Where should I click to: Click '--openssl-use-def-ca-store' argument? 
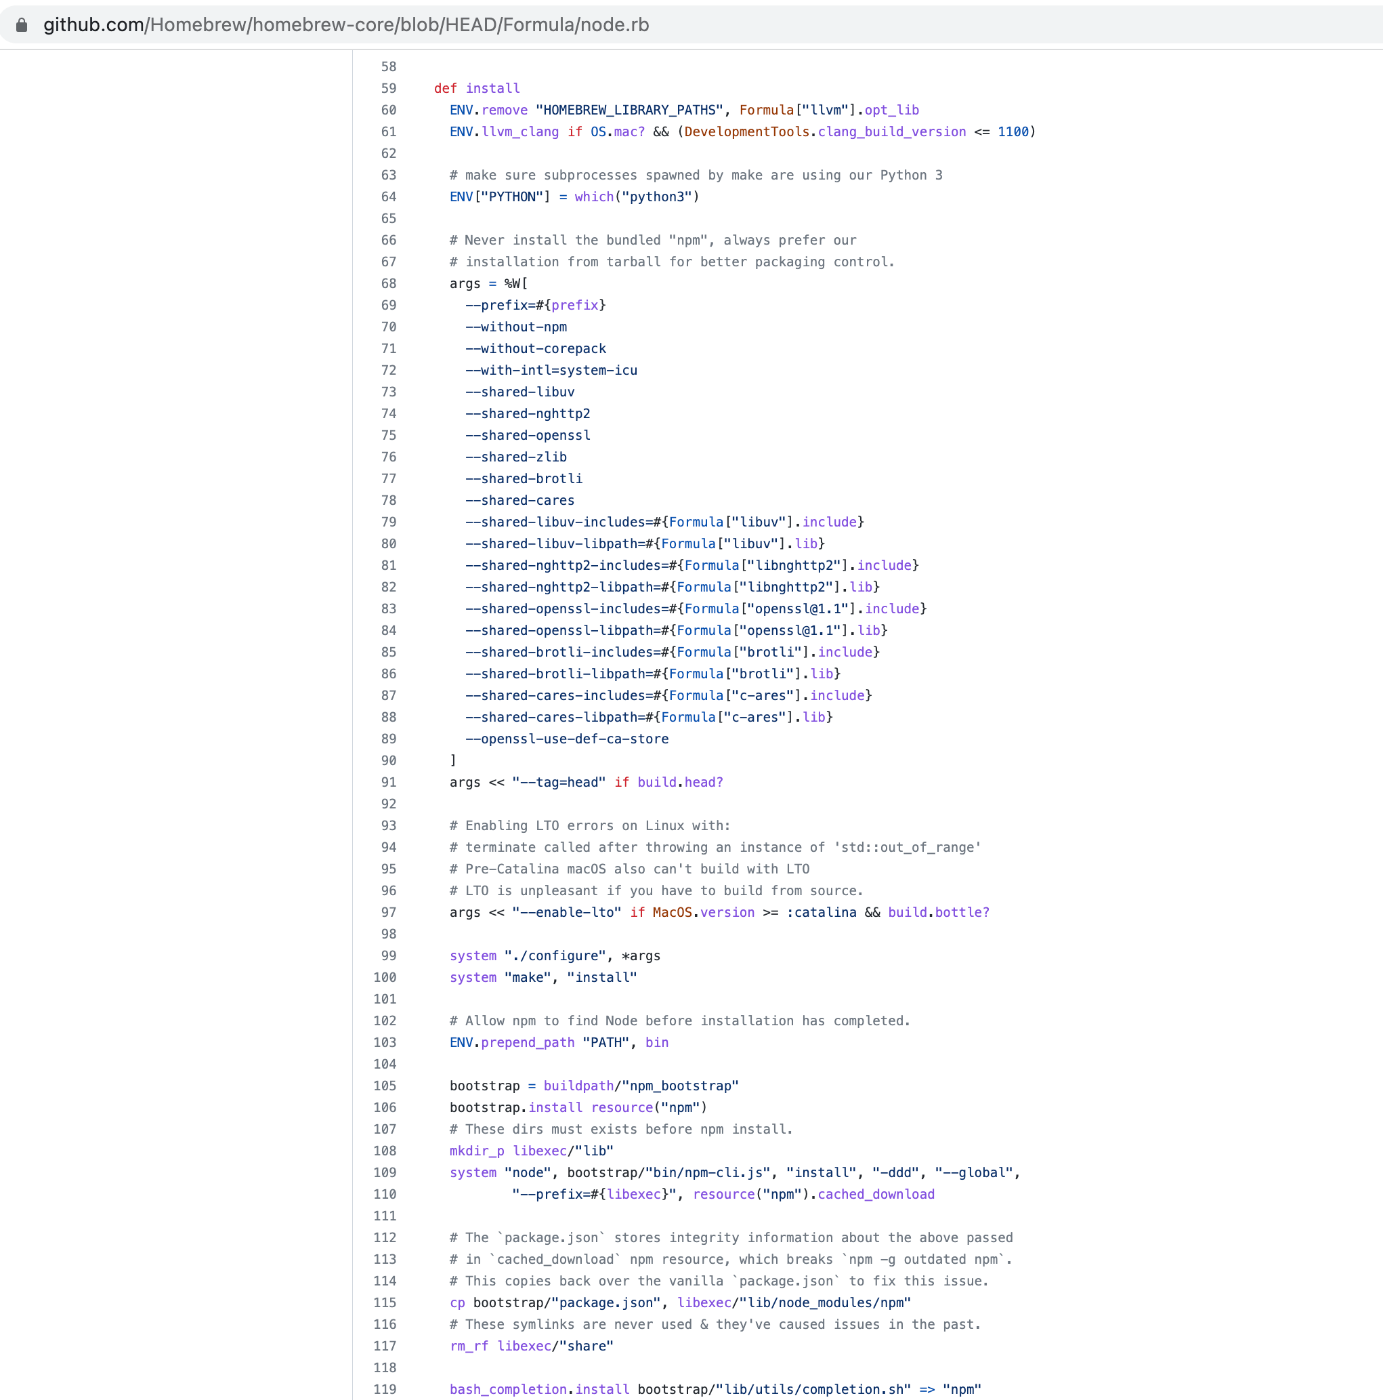click(x=567, y=739)
